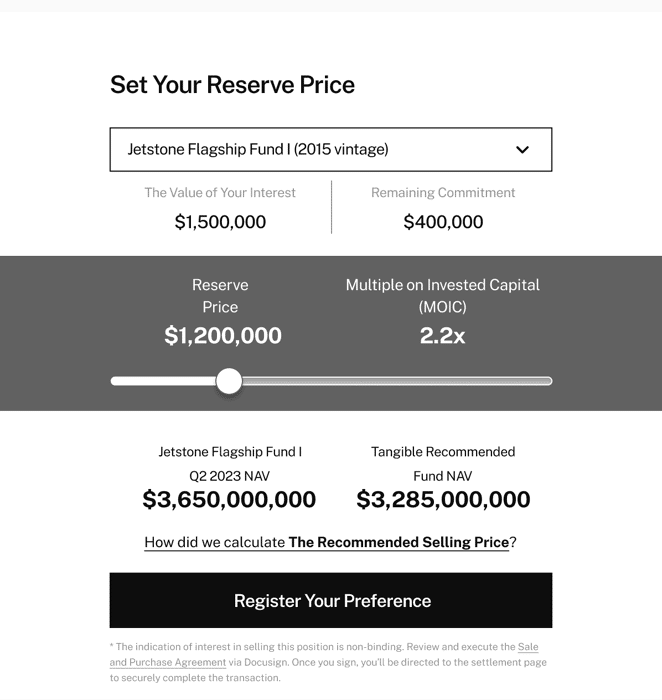Click the $400,000 remaining commitment amount
This screenshot has width=662, height=700.
[443, 222]
